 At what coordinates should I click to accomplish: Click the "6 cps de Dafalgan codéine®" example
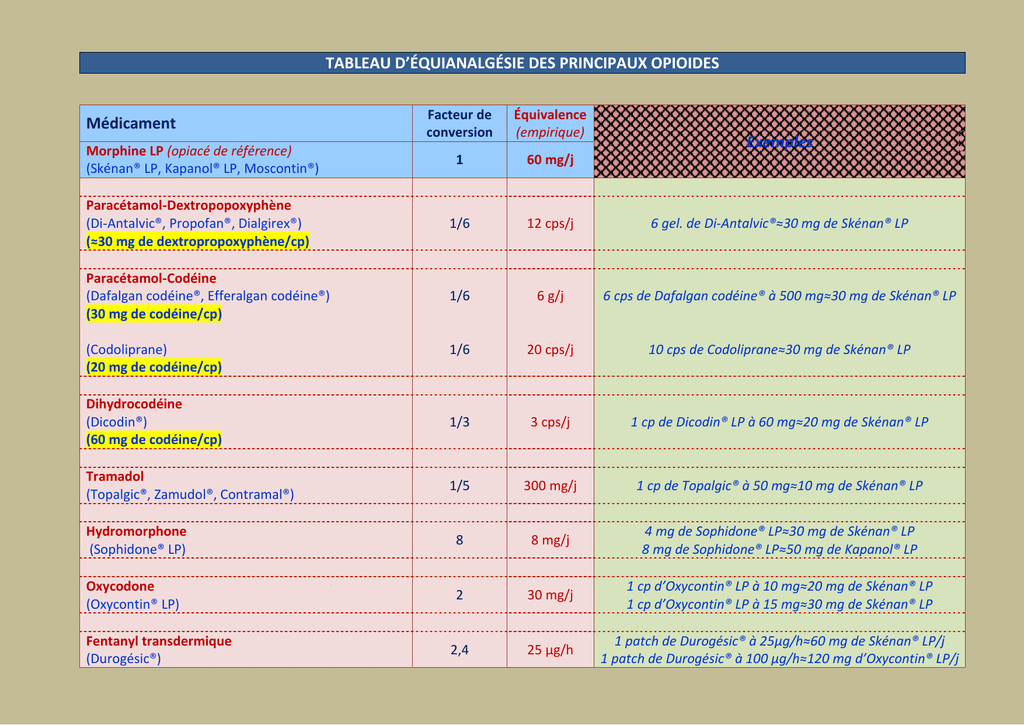click(779, 296)
